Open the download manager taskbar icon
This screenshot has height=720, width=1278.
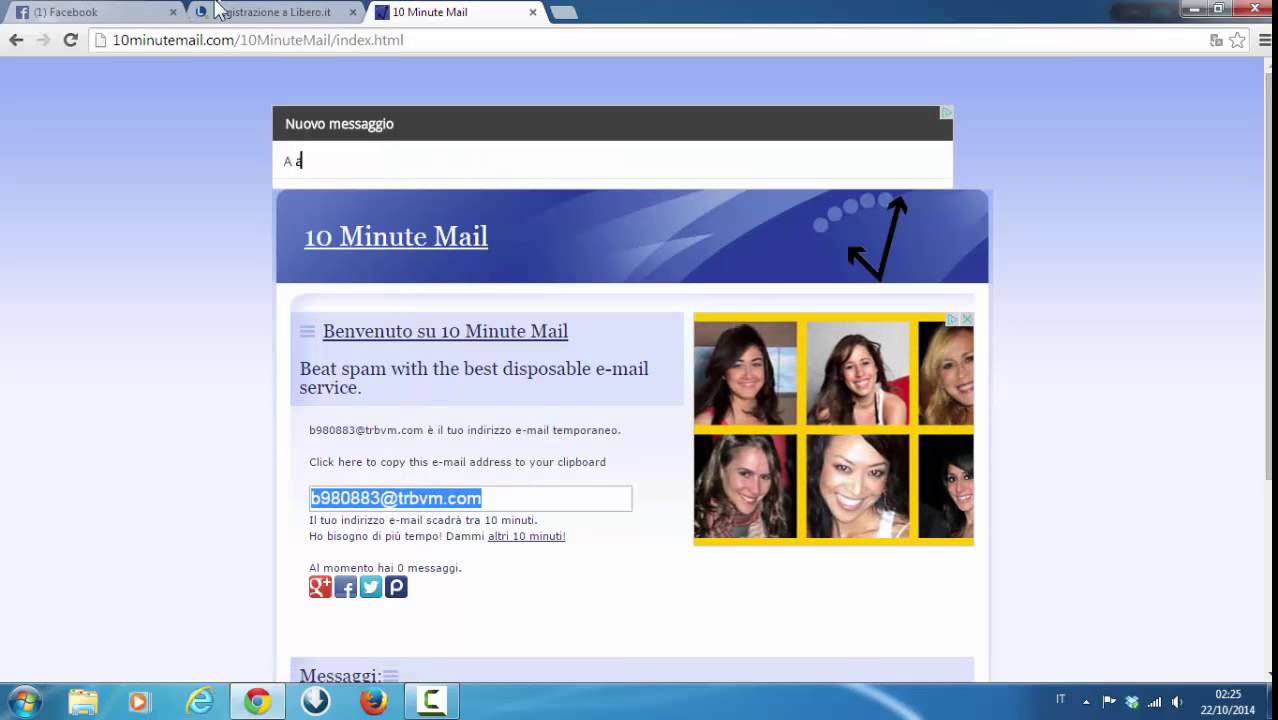pyautogui.click(x=316, y=702)
